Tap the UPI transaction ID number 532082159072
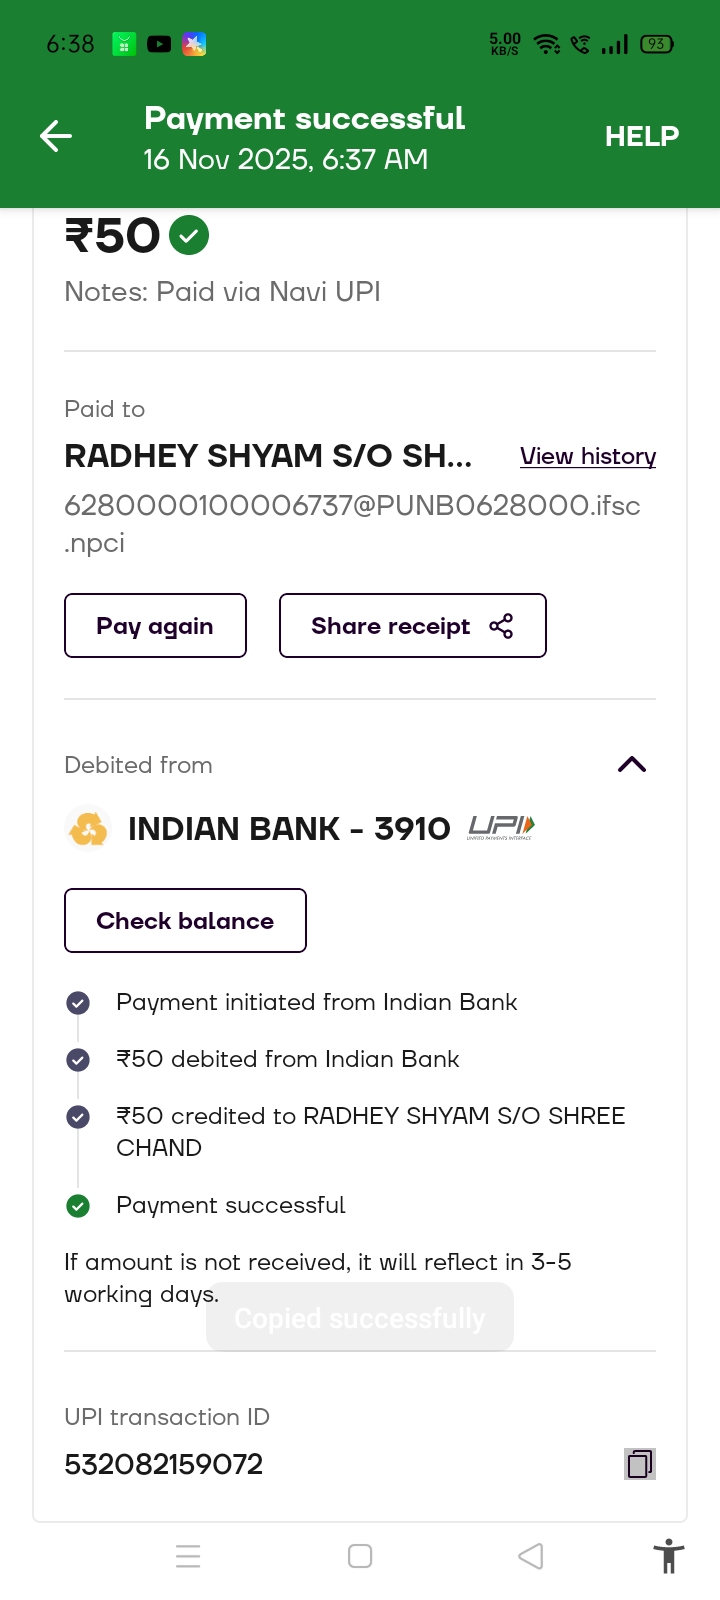This screenshot has width=720, height=1600. [164, 1464]
